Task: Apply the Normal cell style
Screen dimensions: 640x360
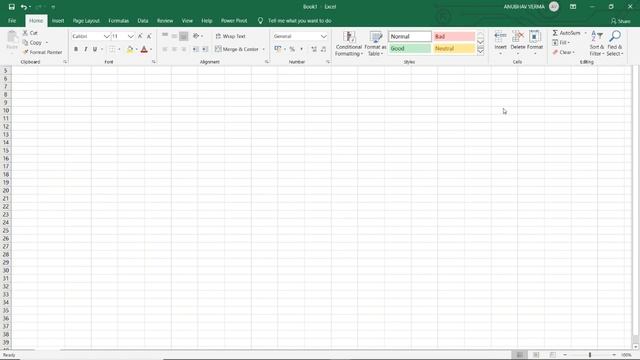Action: click(410, 36)
